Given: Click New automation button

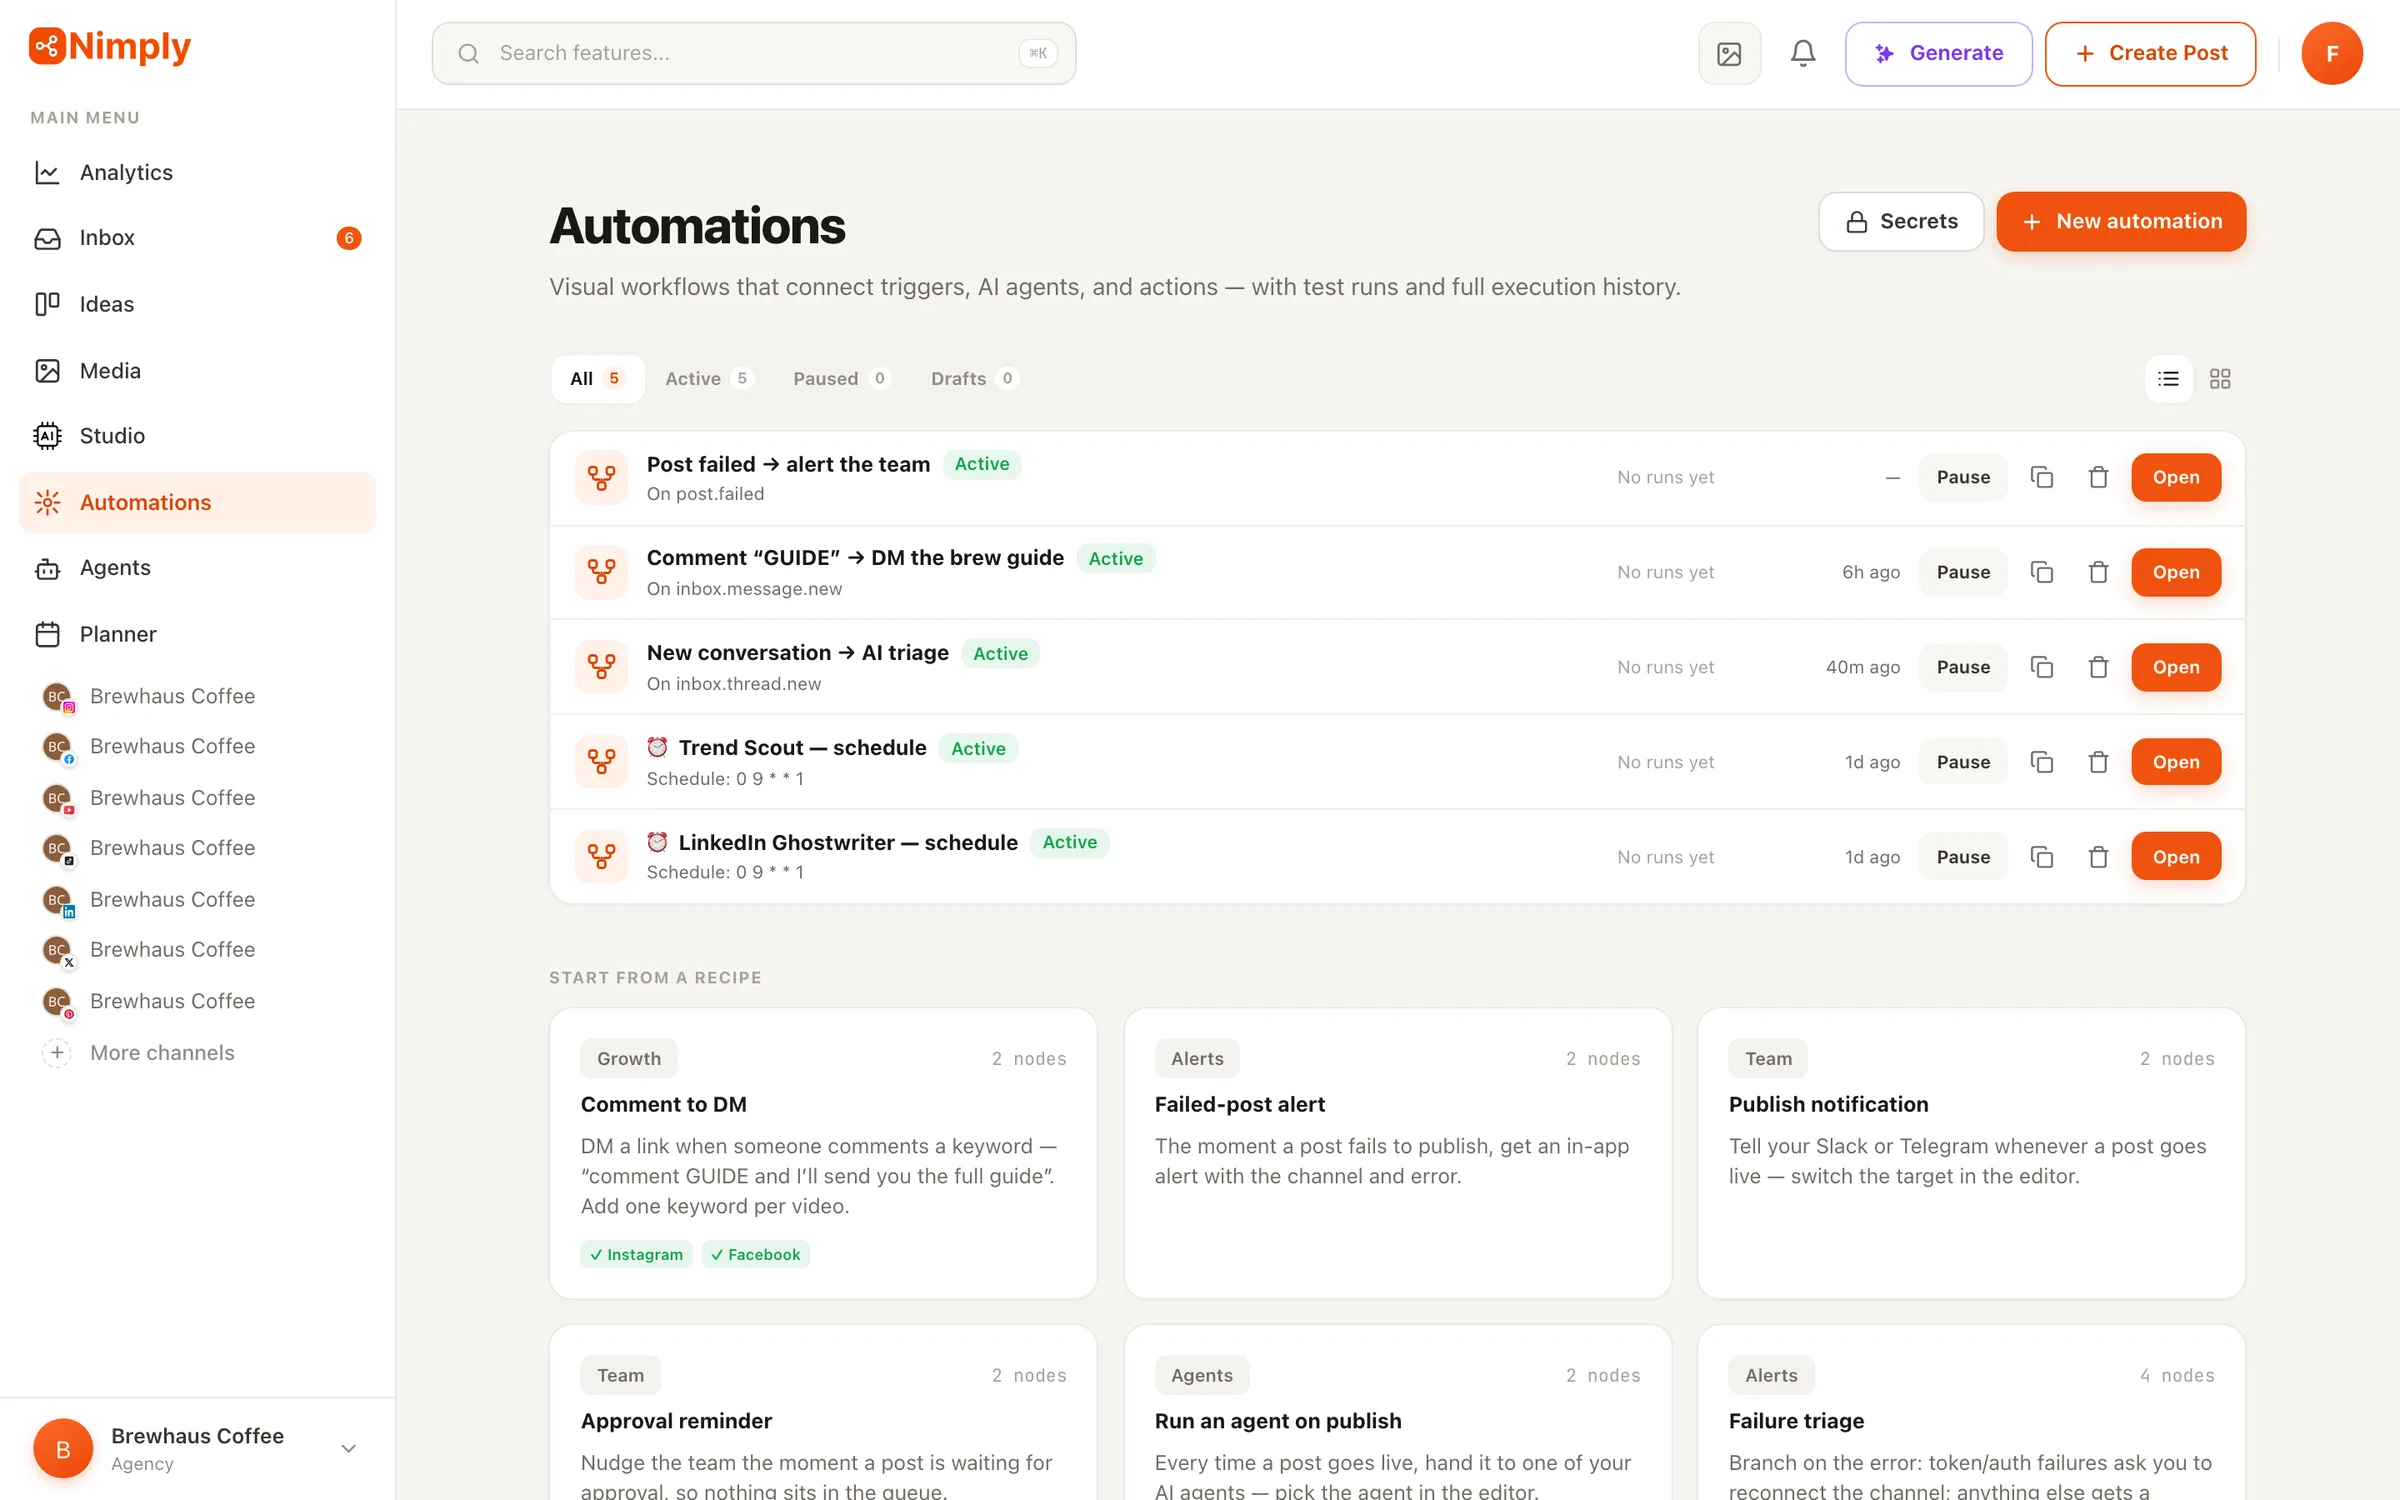Looking at the screenshot, I should coord(2121,221).
